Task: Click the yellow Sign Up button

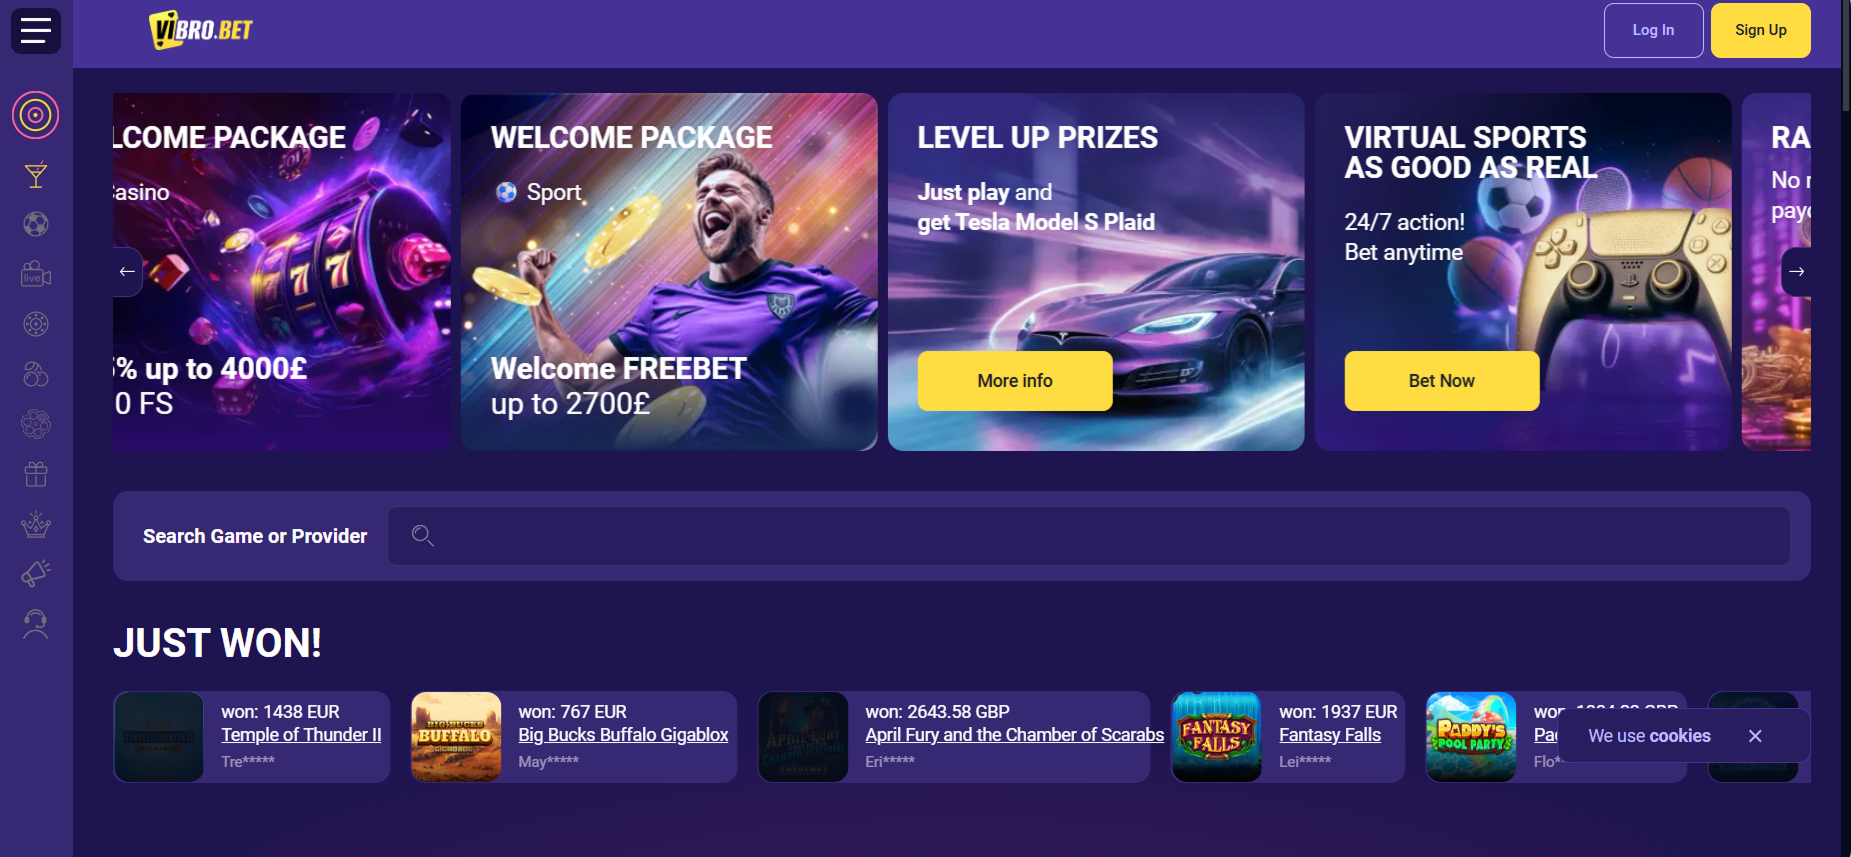Action: click(x=1760, y=30)
